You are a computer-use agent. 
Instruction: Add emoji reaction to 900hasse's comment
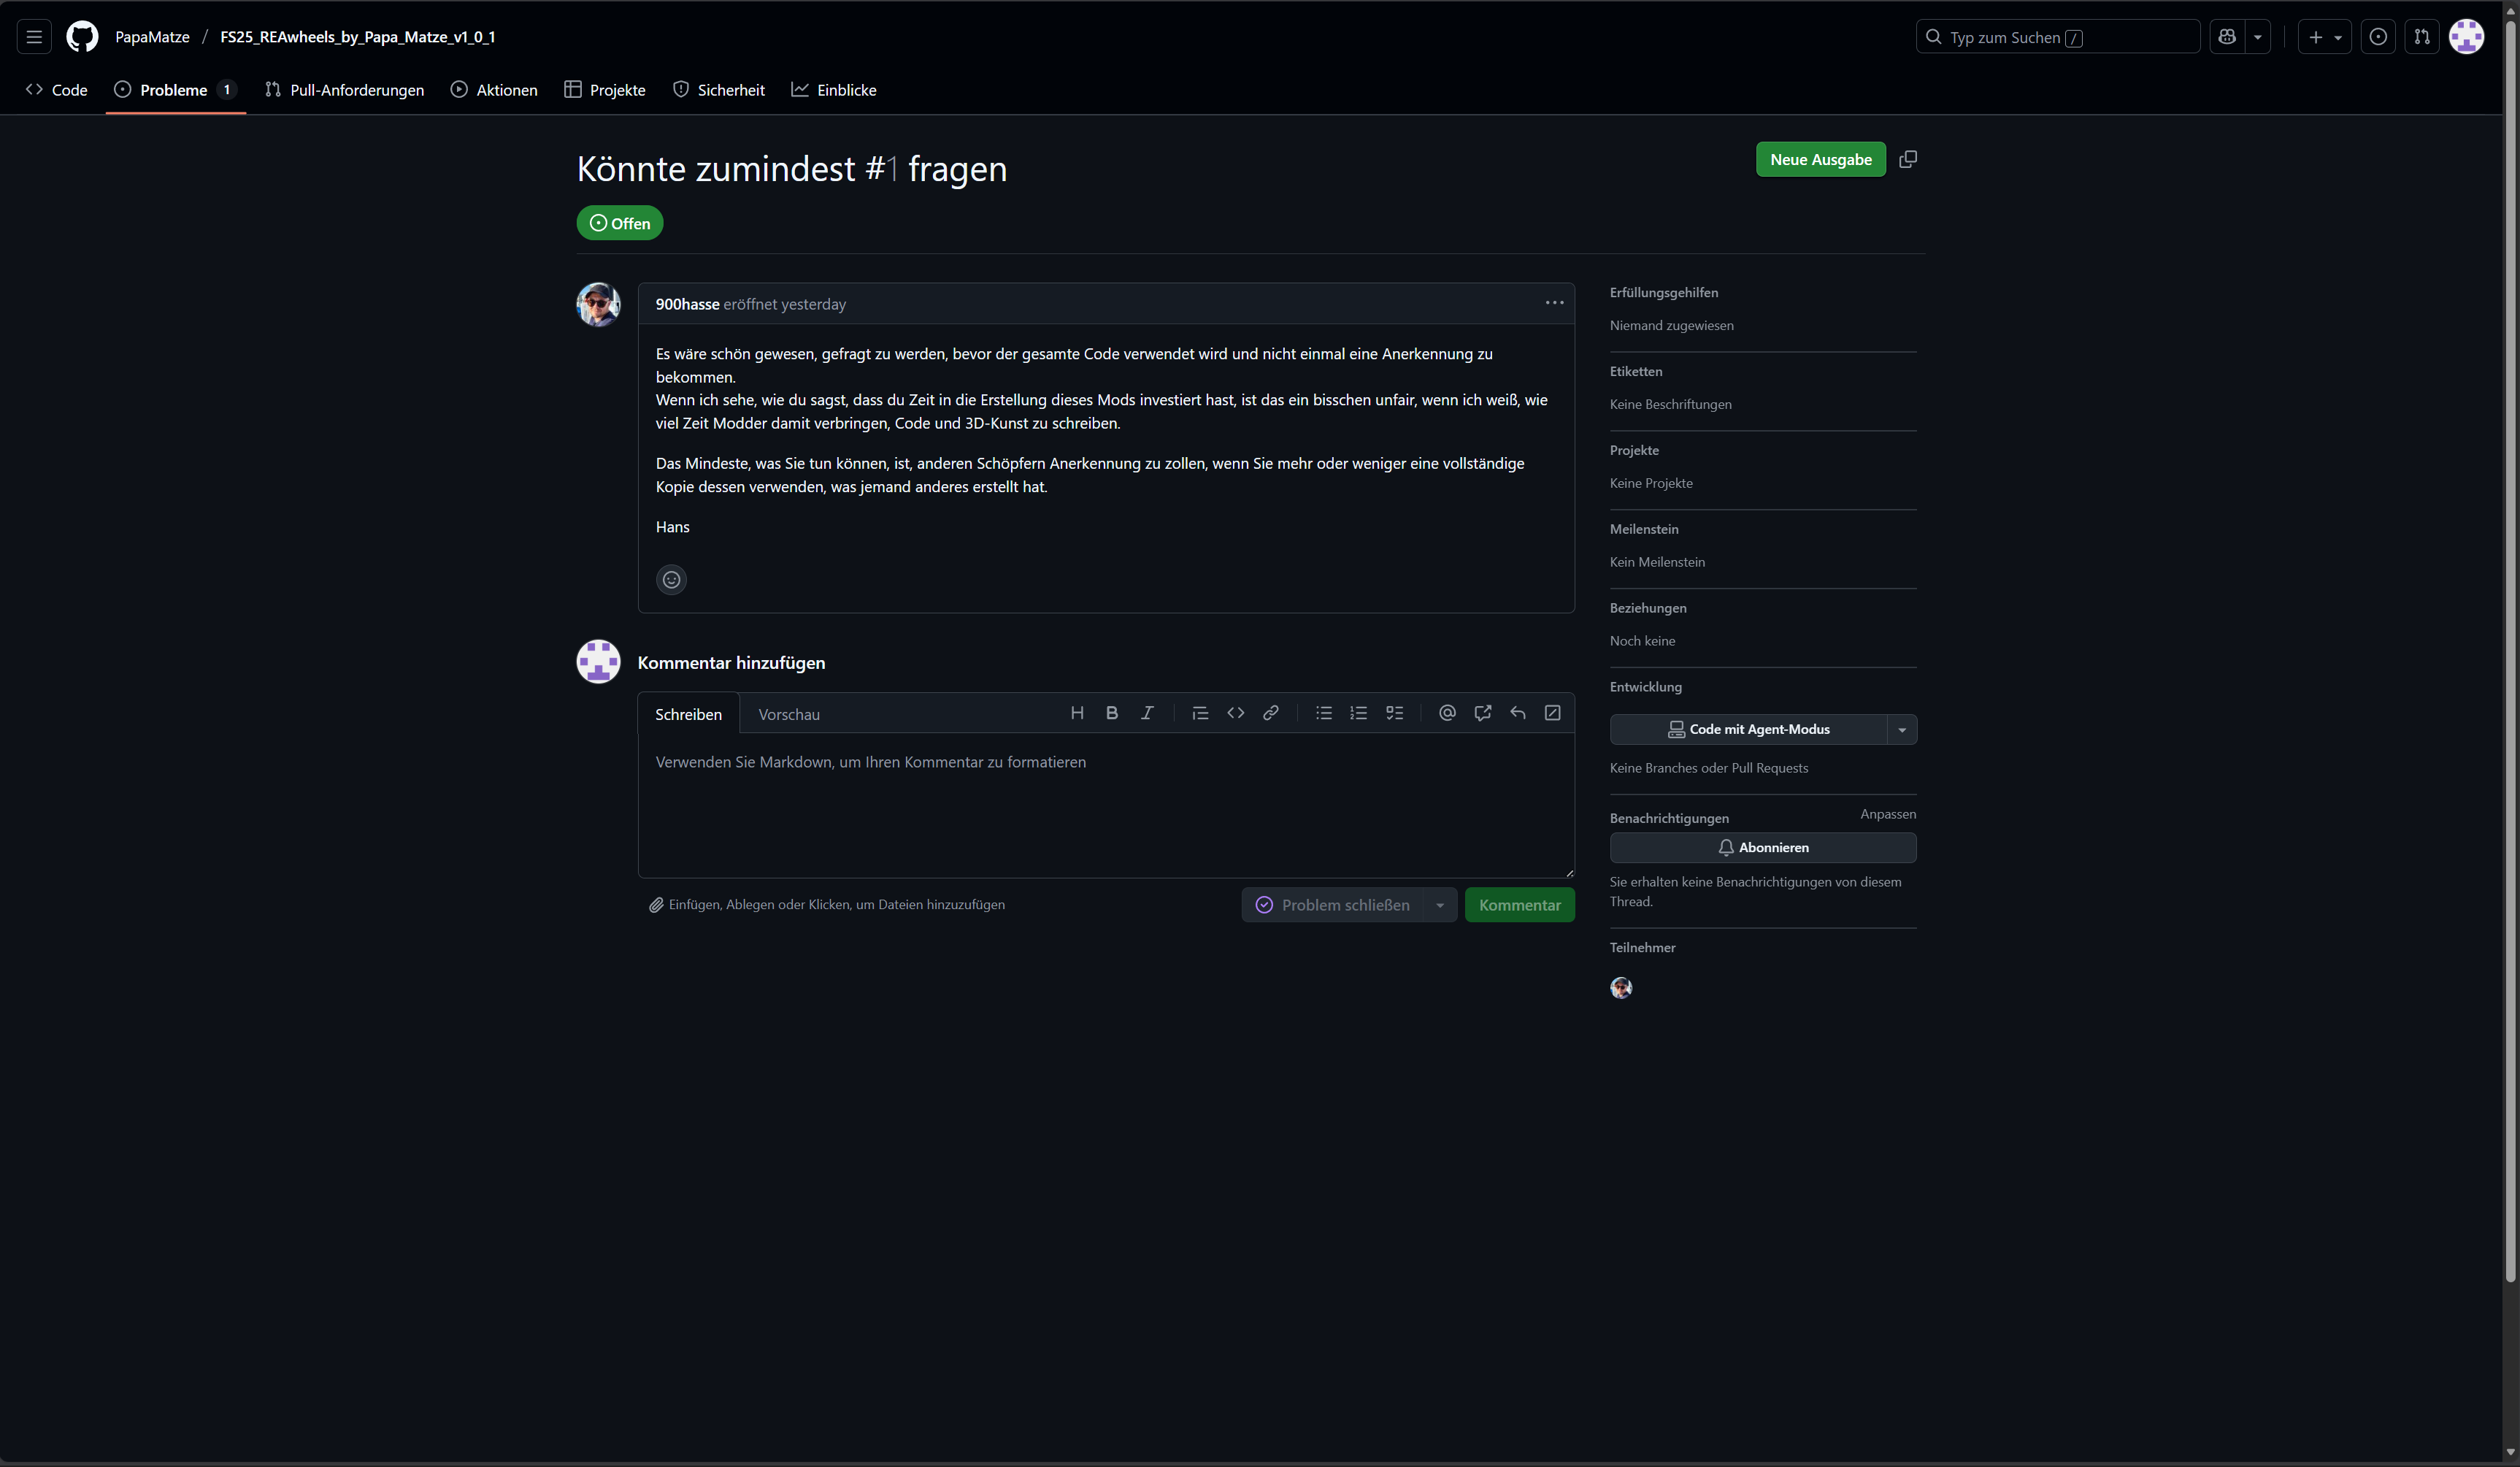(x=671, y=579)
